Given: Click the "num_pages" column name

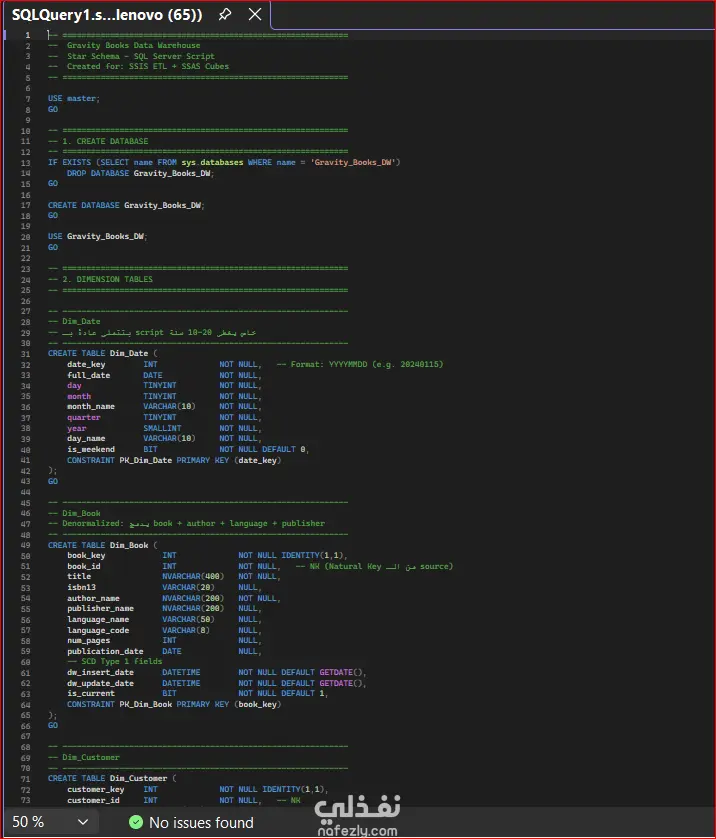Looking at the screenshot, I should [88, 640].
